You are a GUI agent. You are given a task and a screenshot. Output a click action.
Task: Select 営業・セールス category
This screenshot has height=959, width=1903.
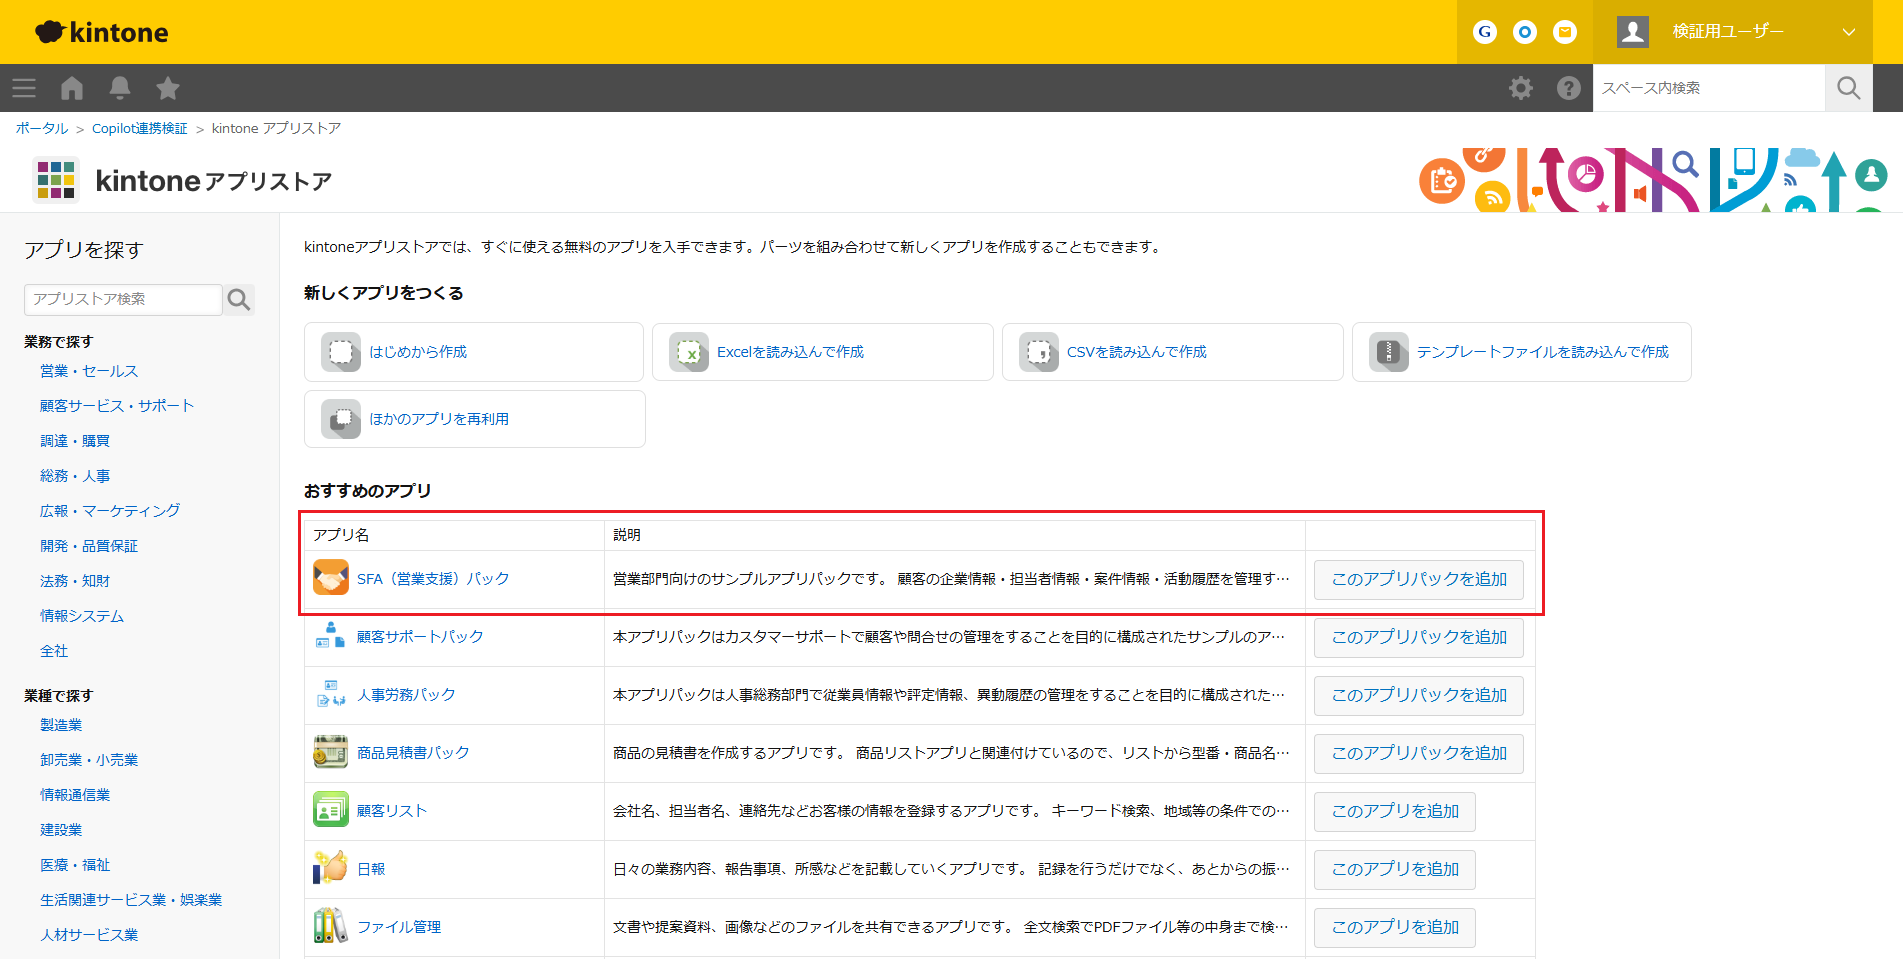click(x=89, y=371)
